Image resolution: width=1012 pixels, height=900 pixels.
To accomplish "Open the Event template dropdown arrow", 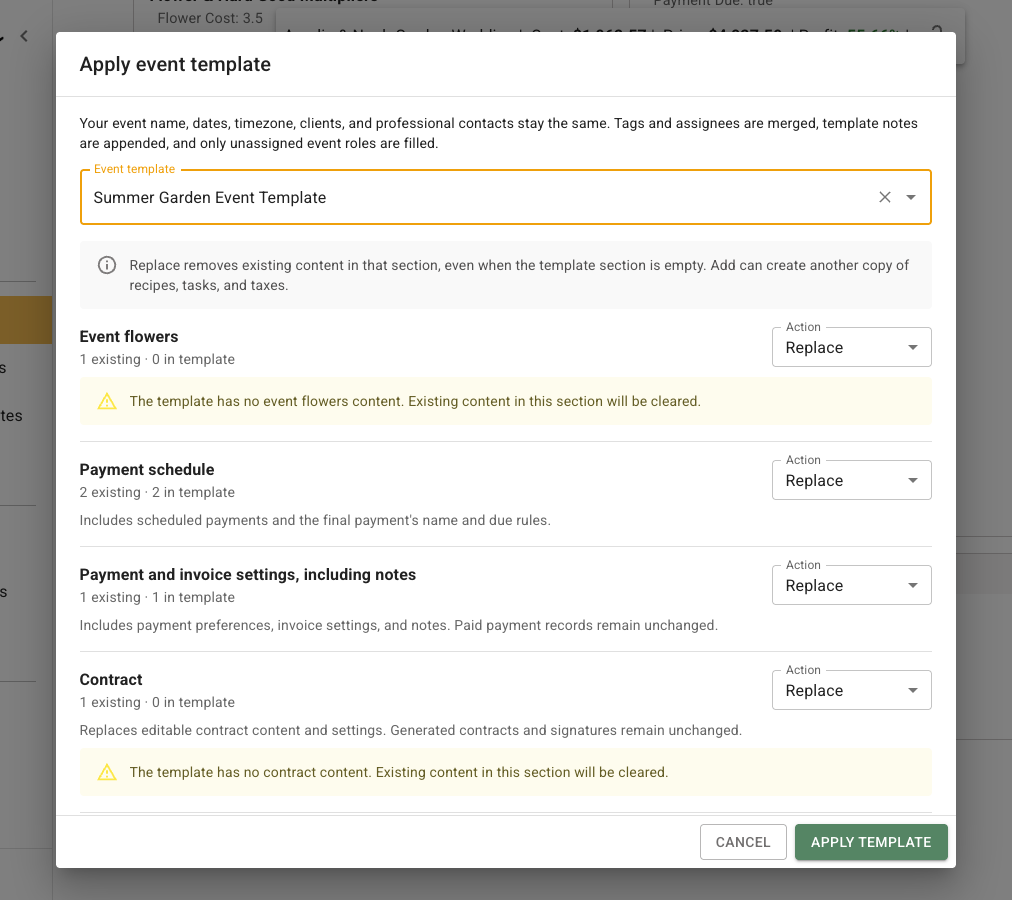I will (x=911, y=198).
